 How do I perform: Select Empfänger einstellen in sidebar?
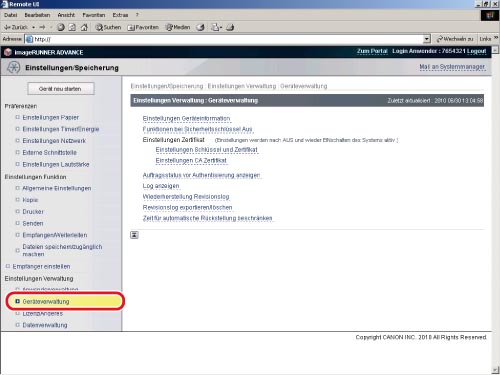pos(41,266)
